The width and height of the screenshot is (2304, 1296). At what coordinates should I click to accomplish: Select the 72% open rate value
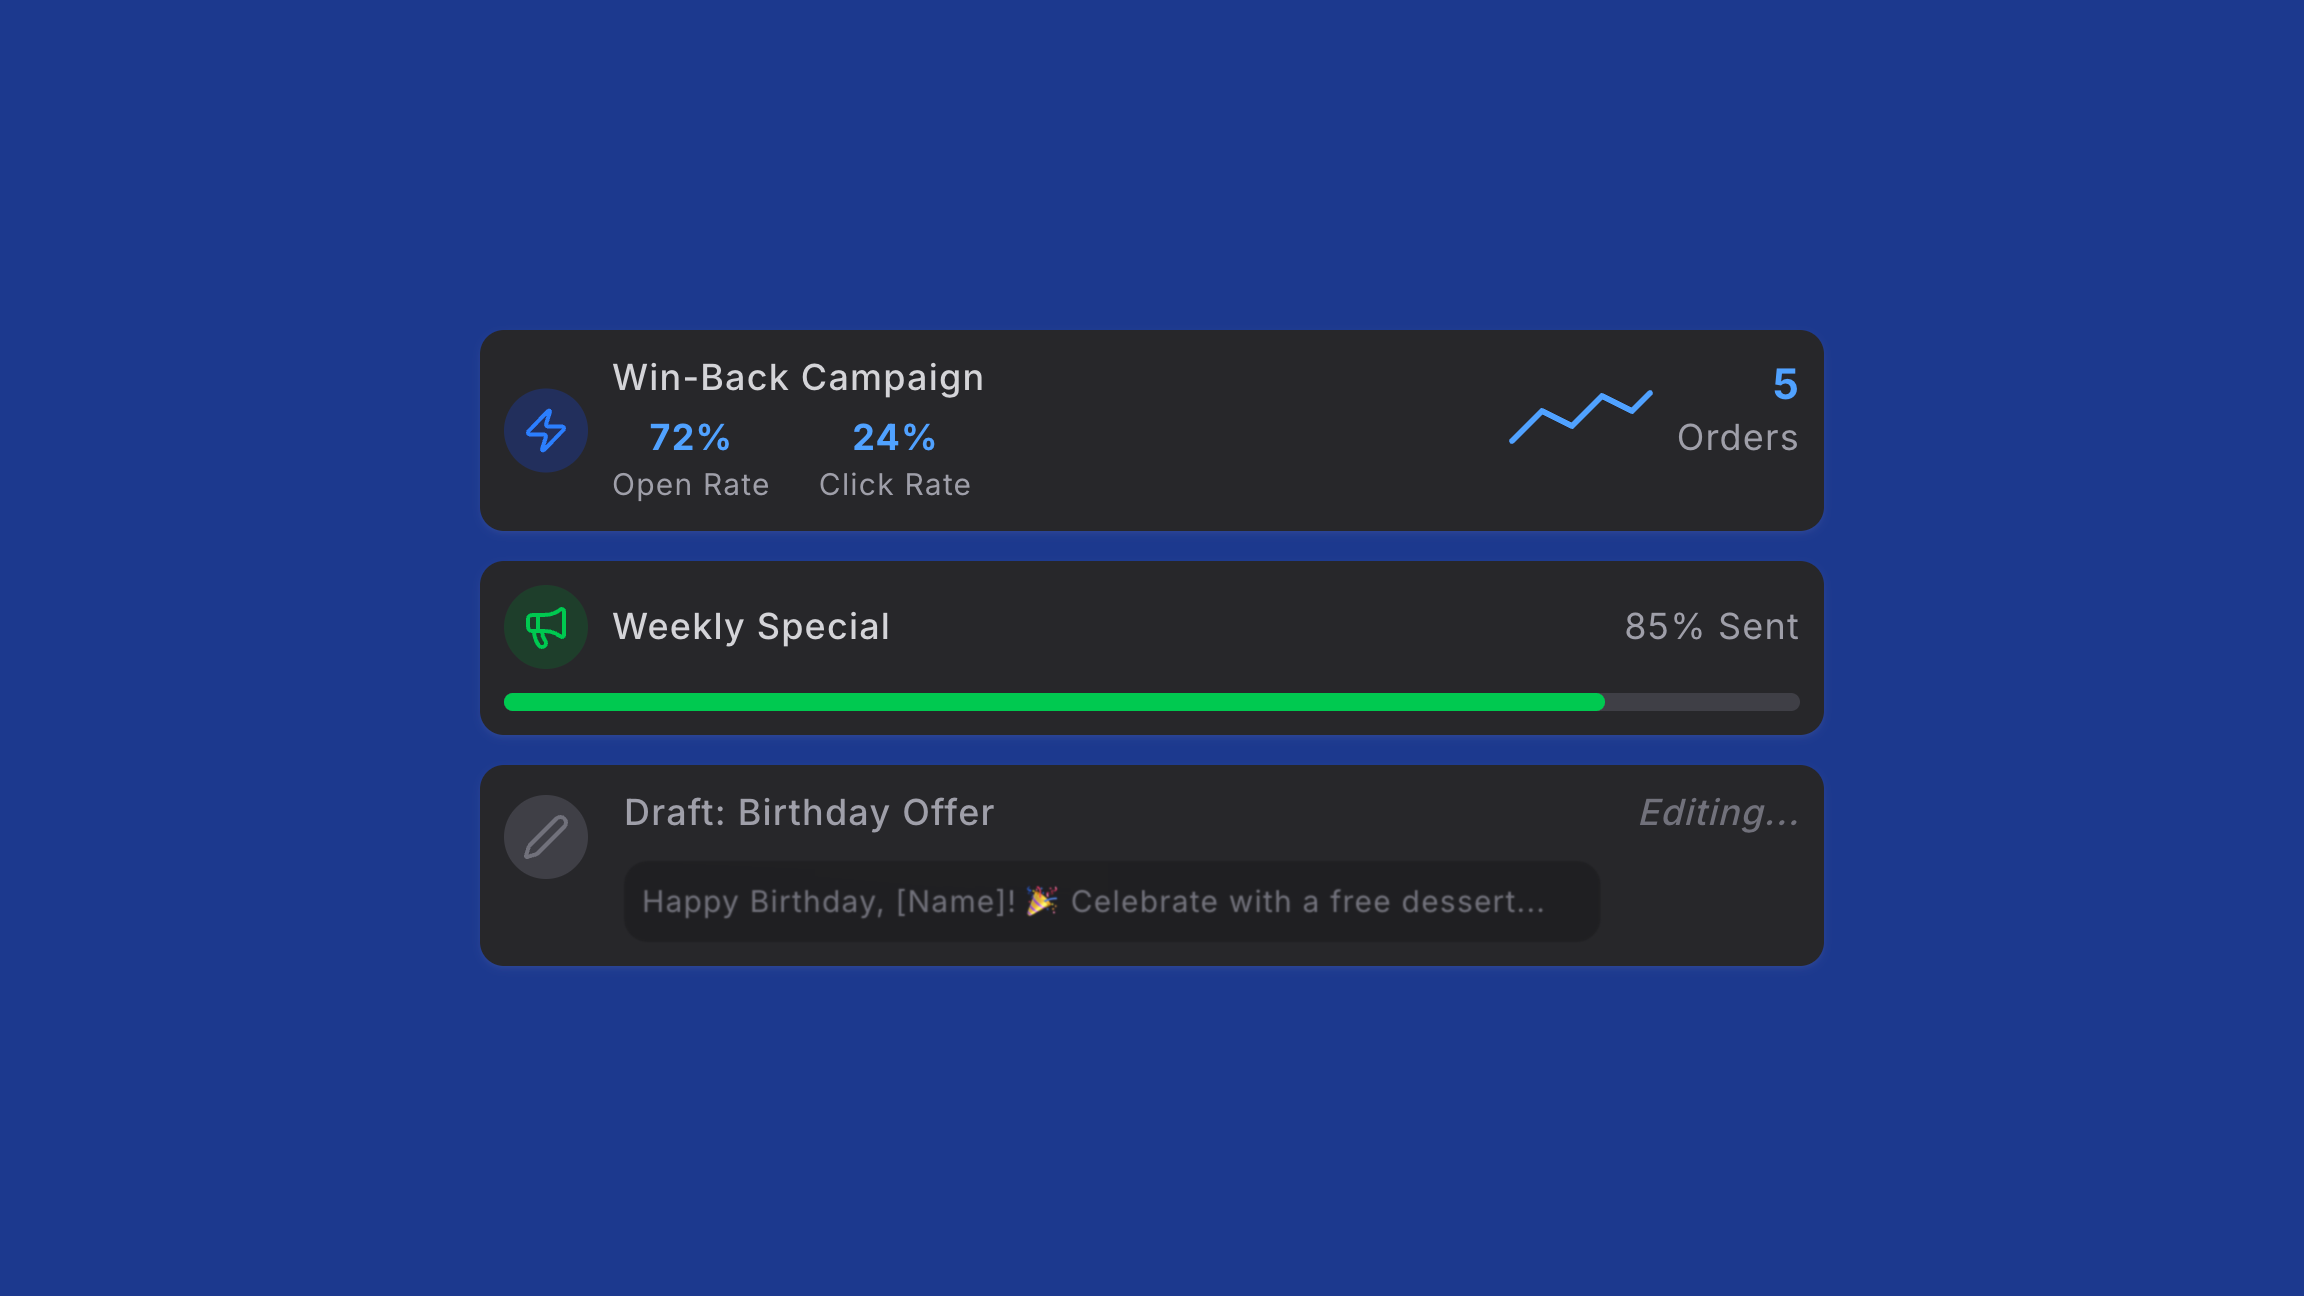(x=690, y=437)
